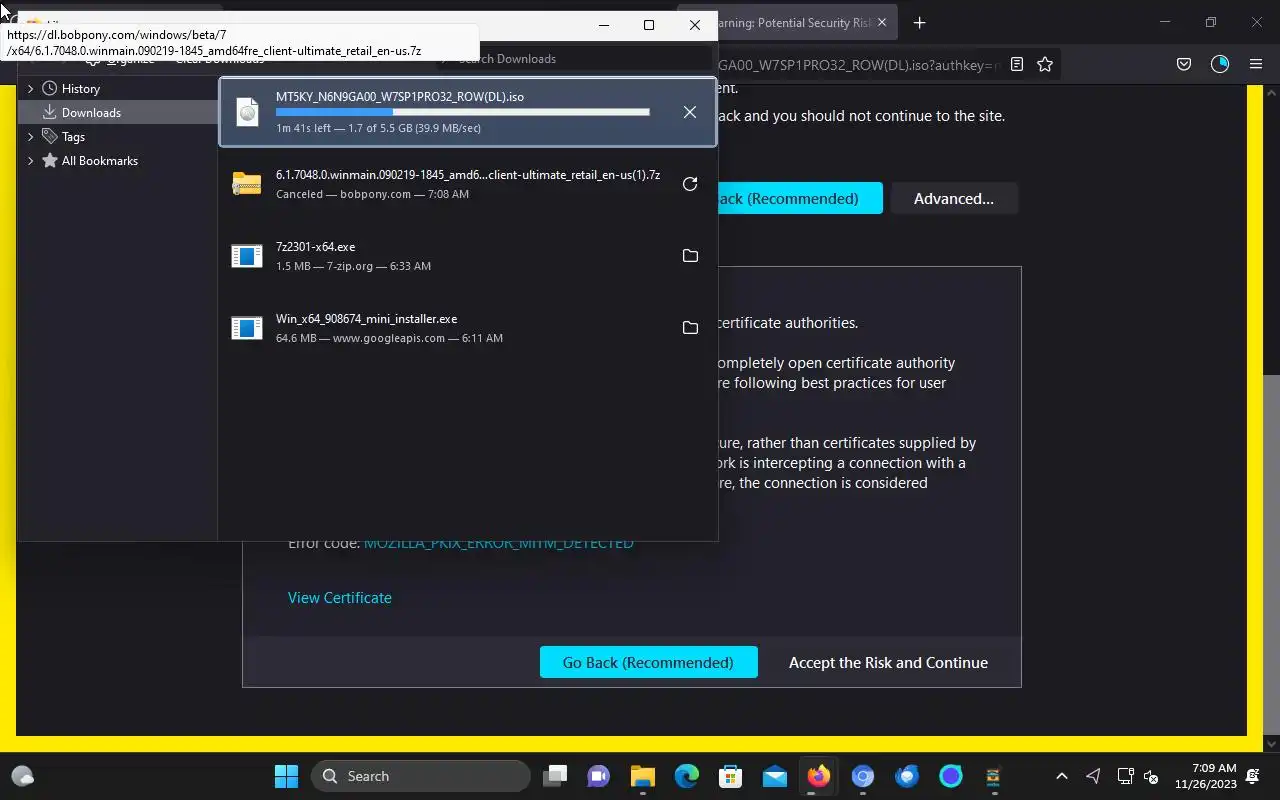
Task: Click Go Back (Recommended) bottom button
Action: (648, 662)
